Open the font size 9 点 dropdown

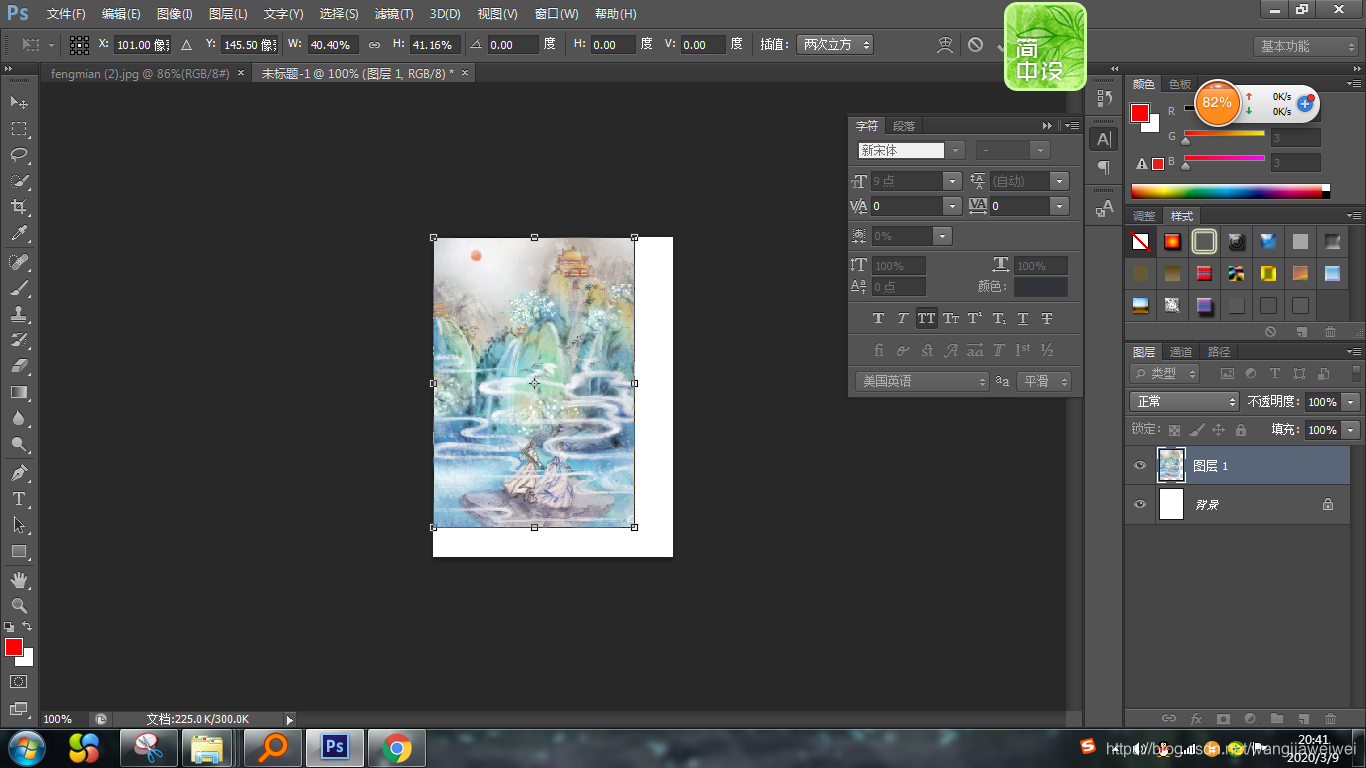tap(952, 181)
